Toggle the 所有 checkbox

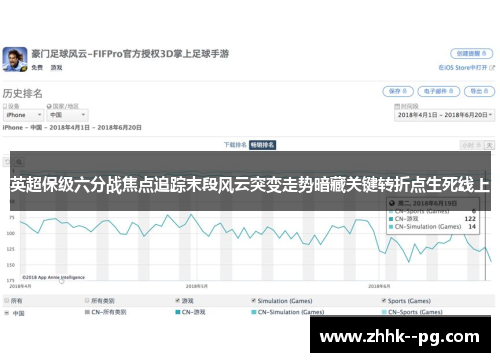[7, 301]
